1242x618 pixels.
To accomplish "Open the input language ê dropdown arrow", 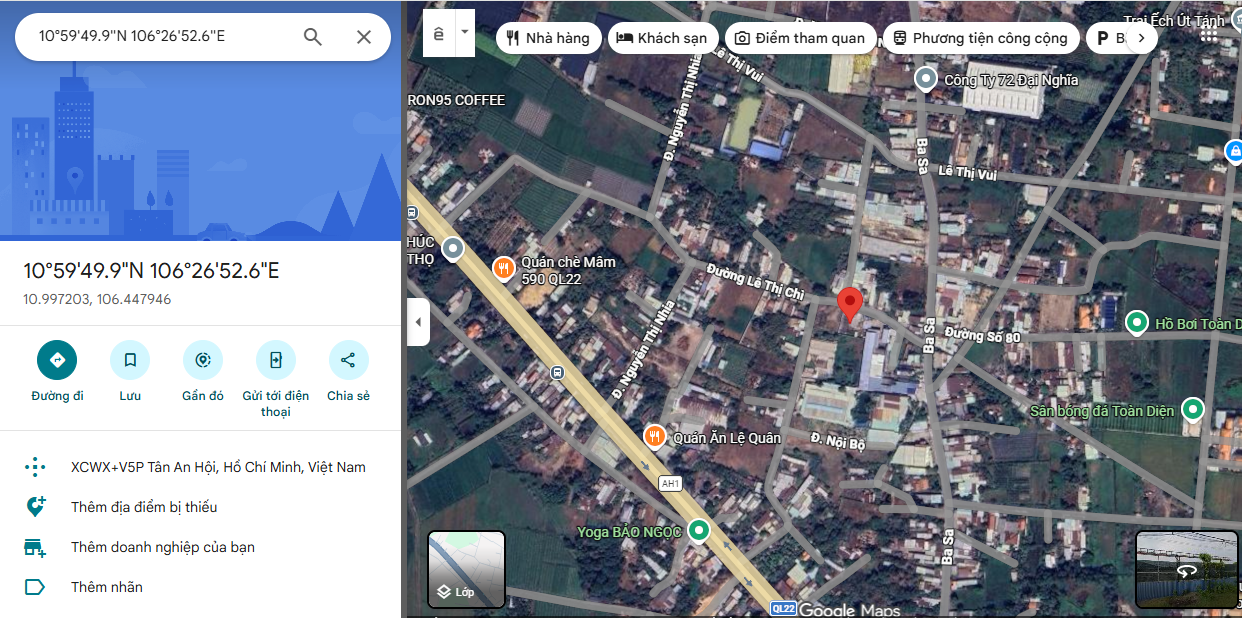I will pyautogui.click(x=464, y=33).
